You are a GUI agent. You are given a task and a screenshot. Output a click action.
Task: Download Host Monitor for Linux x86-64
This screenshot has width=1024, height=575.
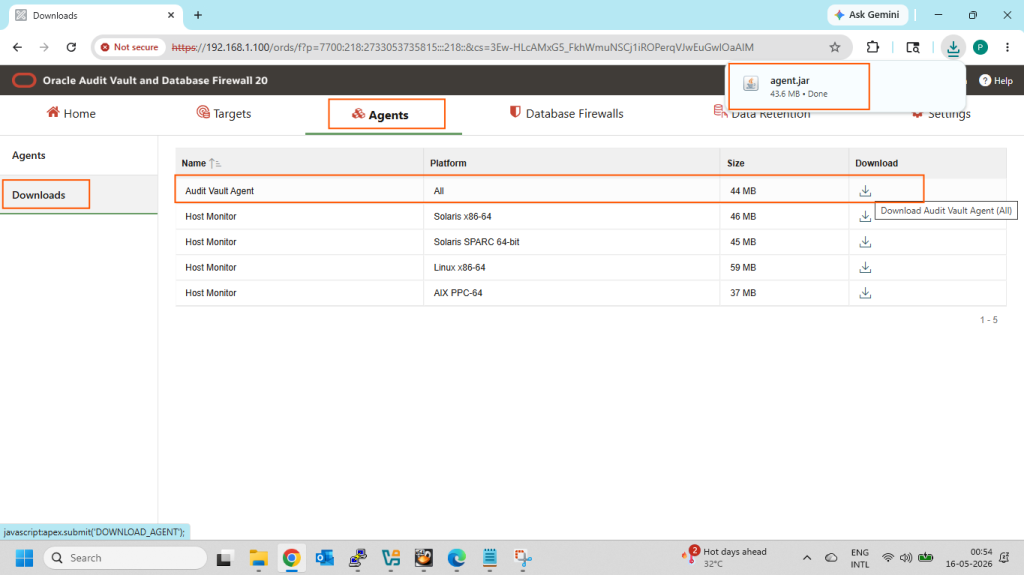tap(865, 267)
